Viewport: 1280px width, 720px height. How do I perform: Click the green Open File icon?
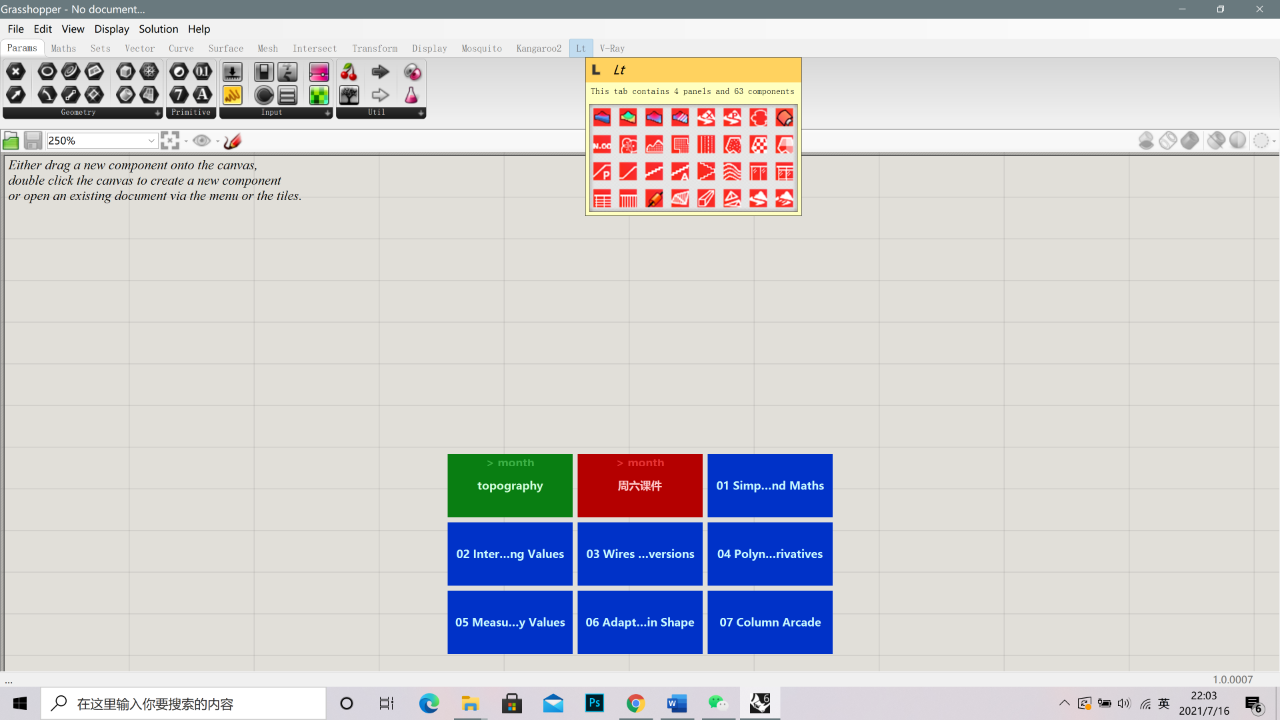[x=11, y=141]
